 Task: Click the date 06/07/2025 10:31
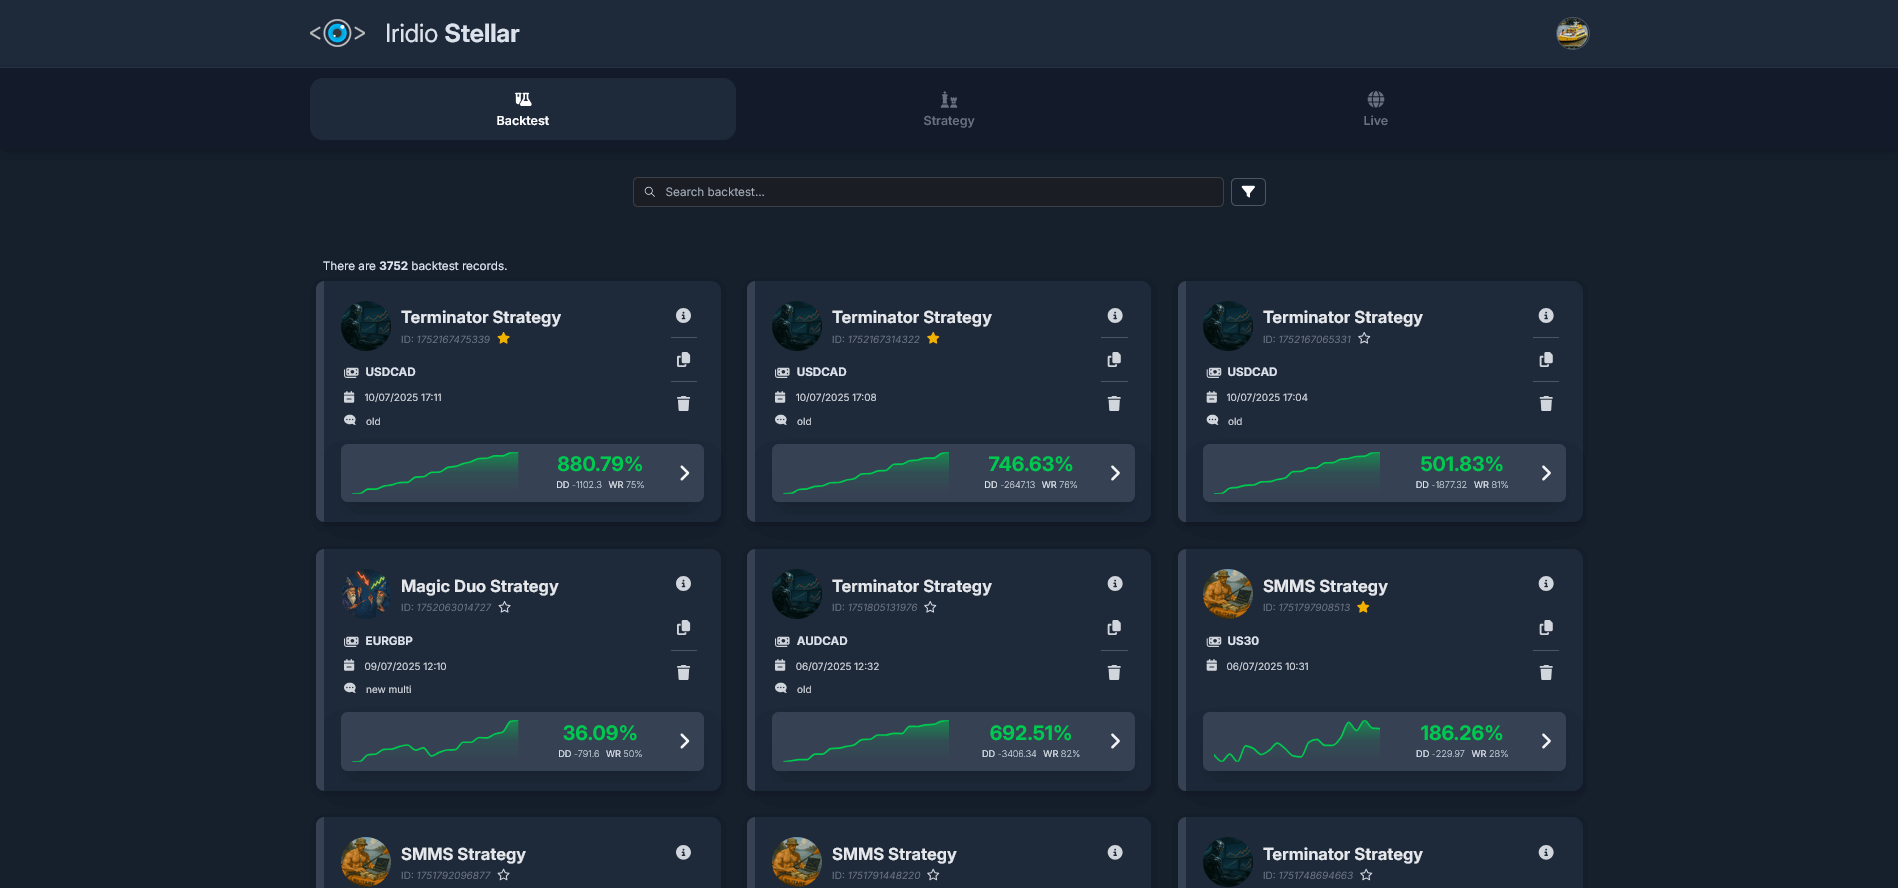click(1268, 667)
